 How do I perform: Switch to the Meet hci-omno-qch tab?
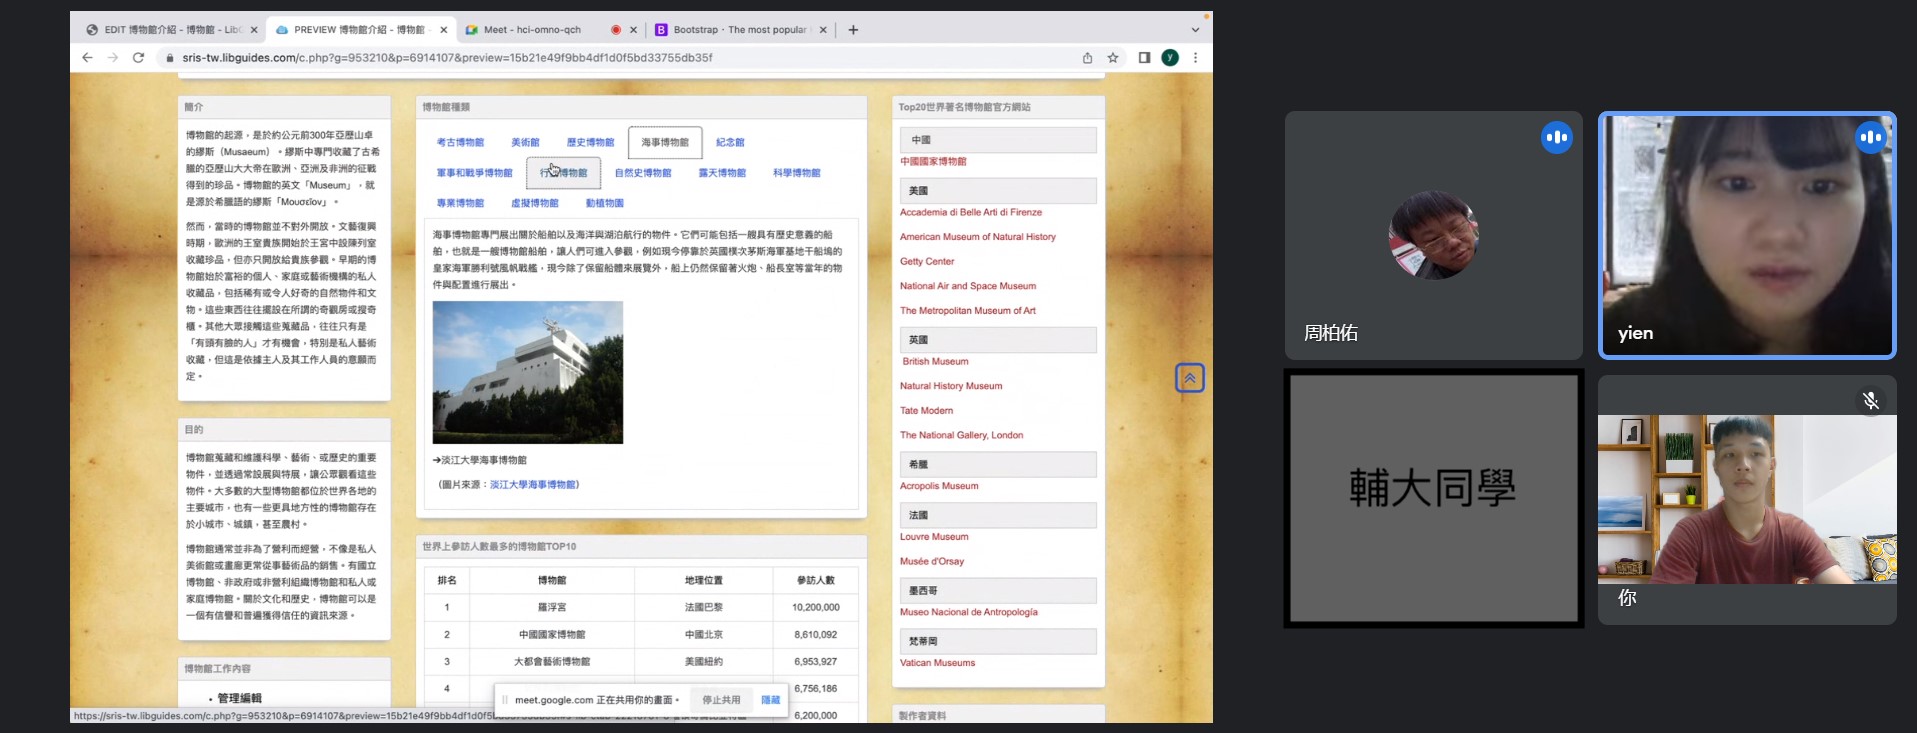(x=532, y=30)
